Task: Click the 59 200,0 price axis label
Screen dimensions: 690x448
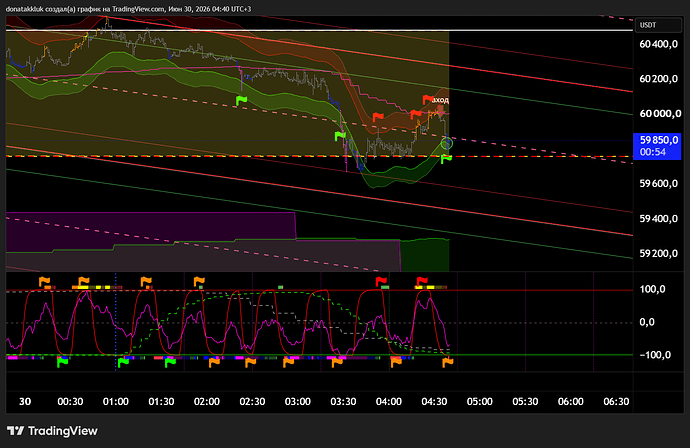Action: pos(658,253)
